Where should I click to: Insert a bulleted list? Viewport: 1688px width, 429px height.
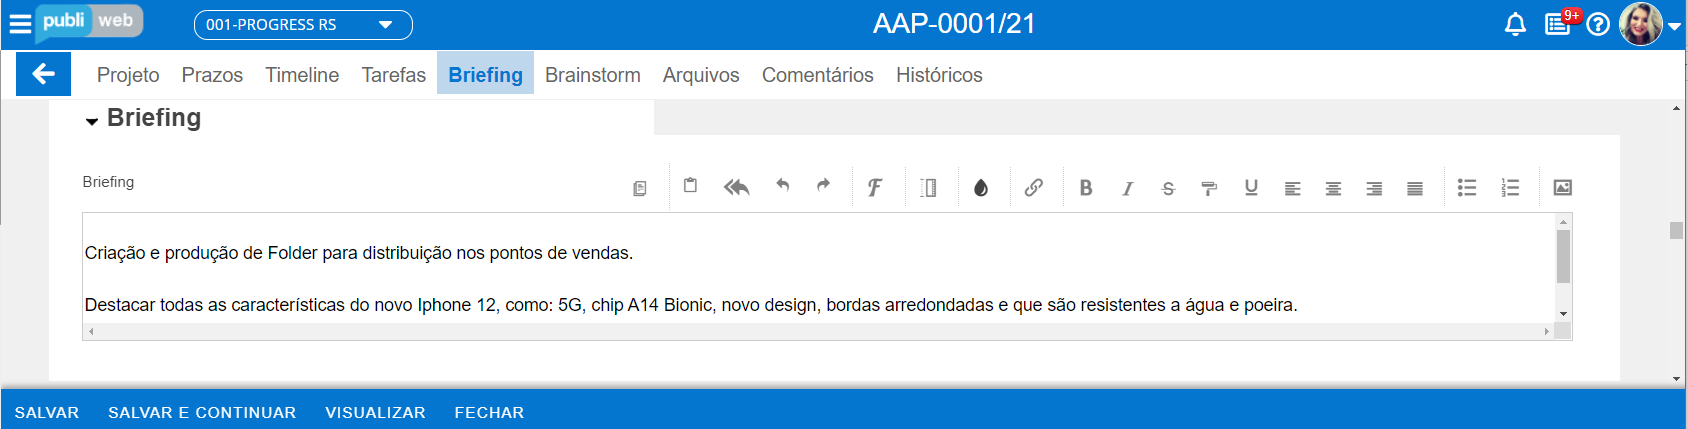[1467, 187]
